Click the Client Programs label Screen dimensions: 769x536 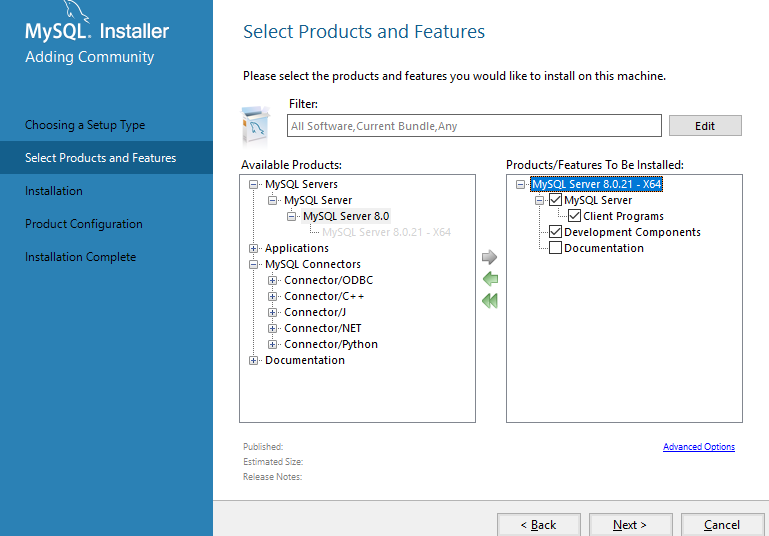(x=623, y=216)
